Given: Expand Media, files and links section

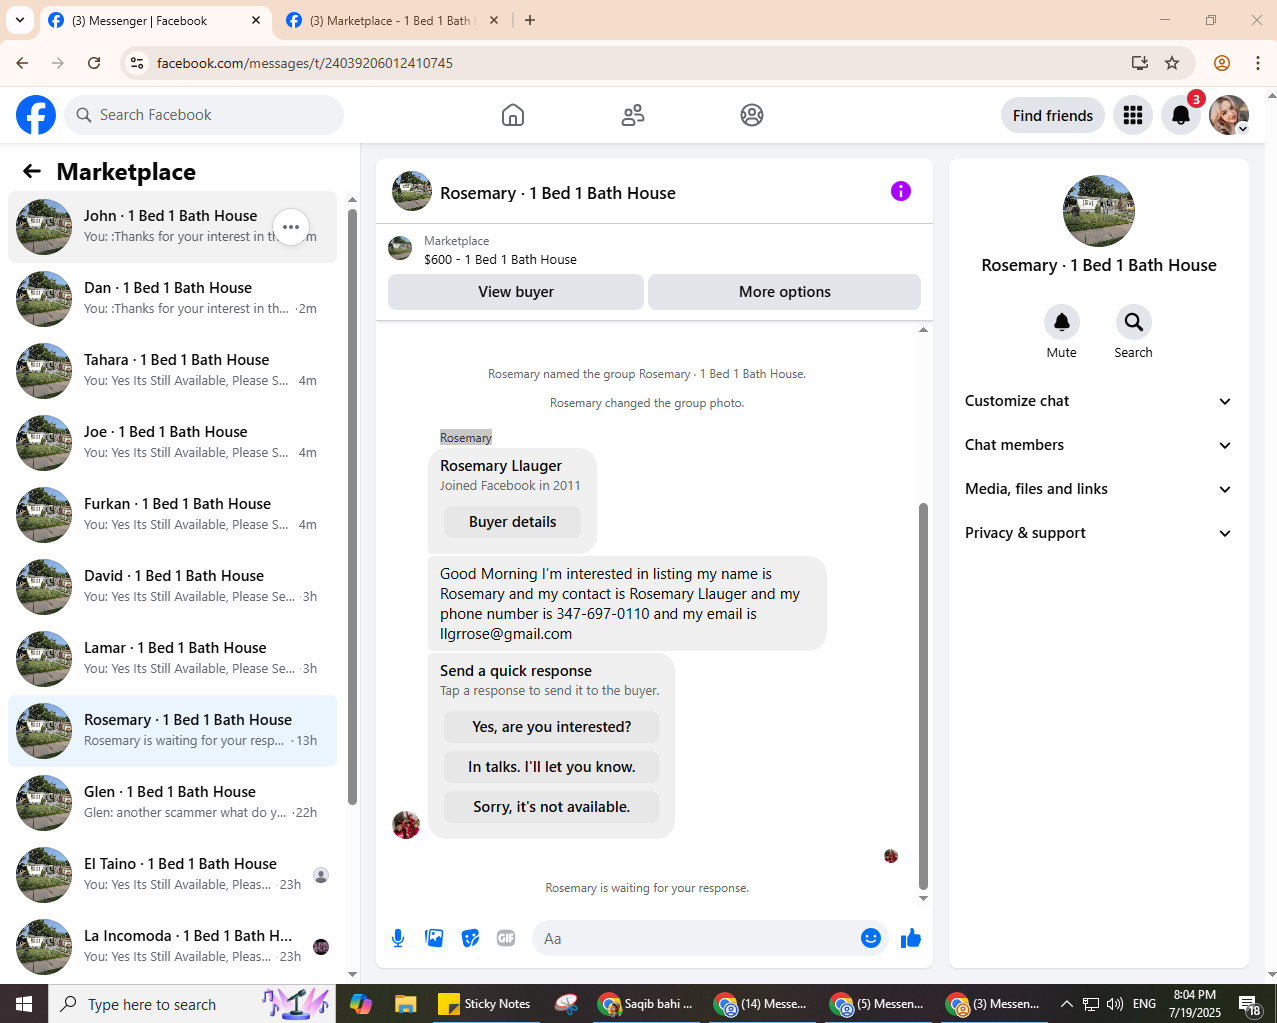Looking at the screenshot, I should [x=1098, y=489].
